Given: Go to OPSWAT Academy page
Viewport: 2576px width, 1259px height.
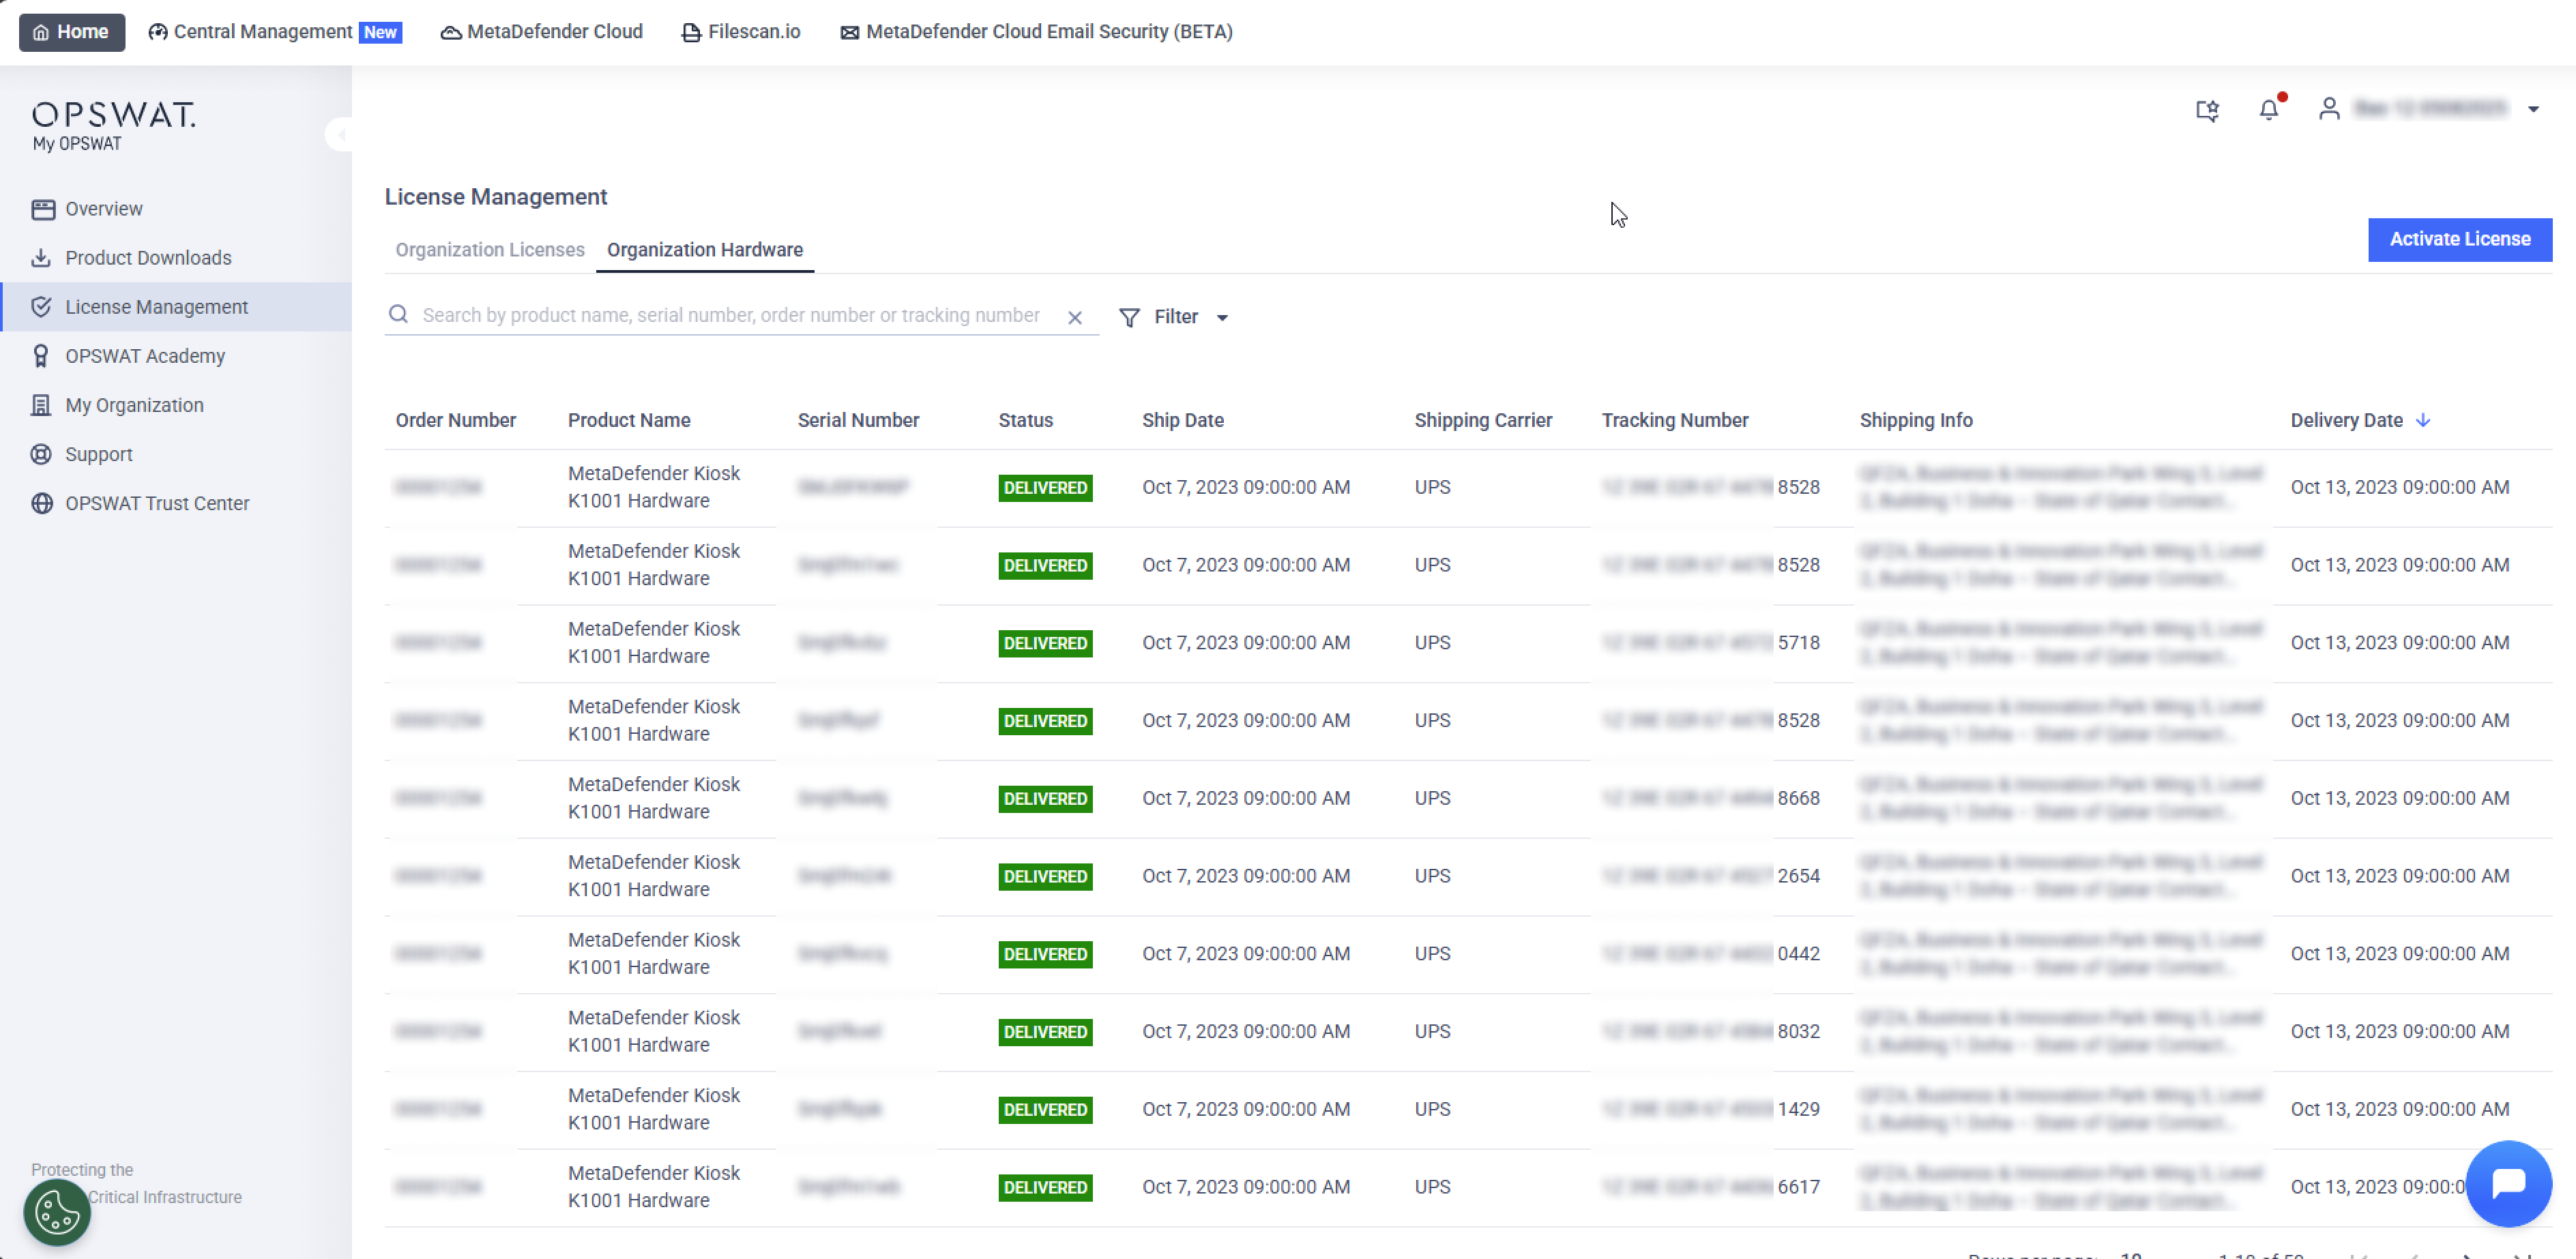Looking at the screenshot, I should pyautogui.click(x=145, y=356).
